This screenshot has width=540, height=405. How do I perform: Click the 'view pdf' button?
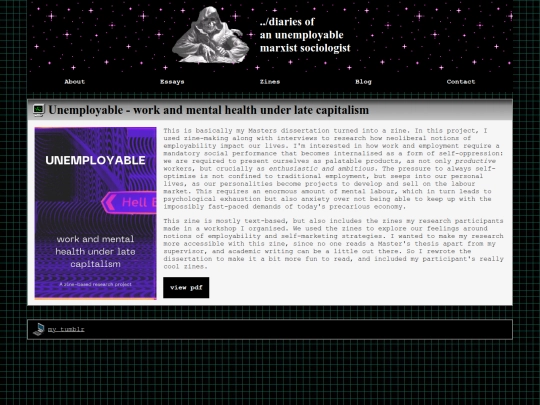tap(186, 288)
